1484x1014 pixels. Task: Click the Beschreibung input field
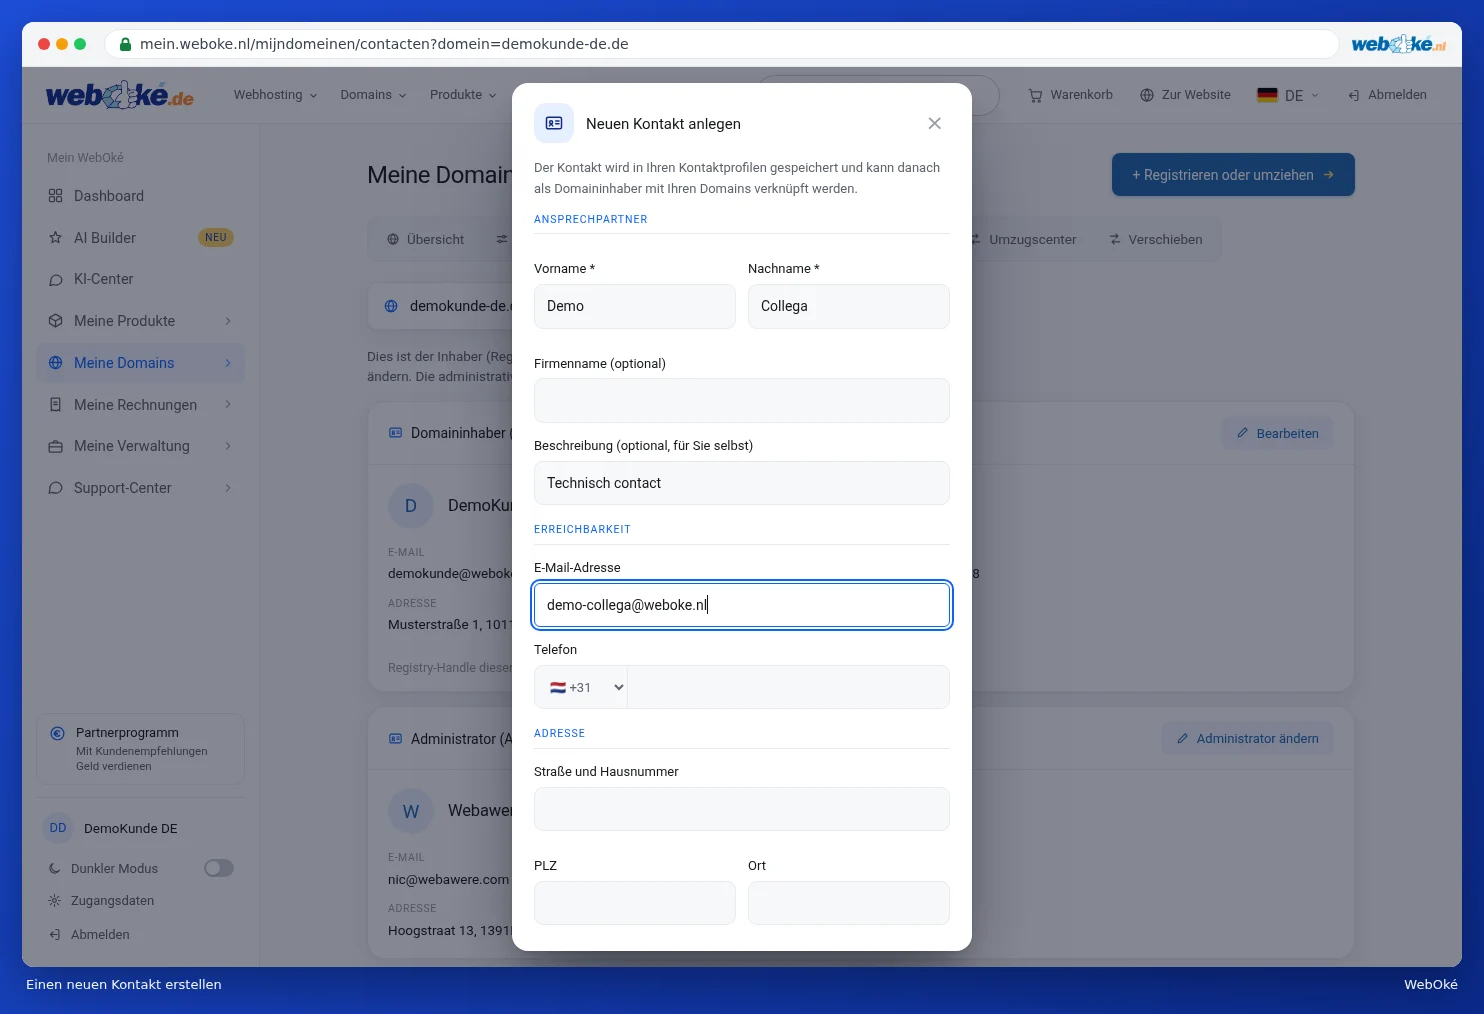(x=742, y=483)
